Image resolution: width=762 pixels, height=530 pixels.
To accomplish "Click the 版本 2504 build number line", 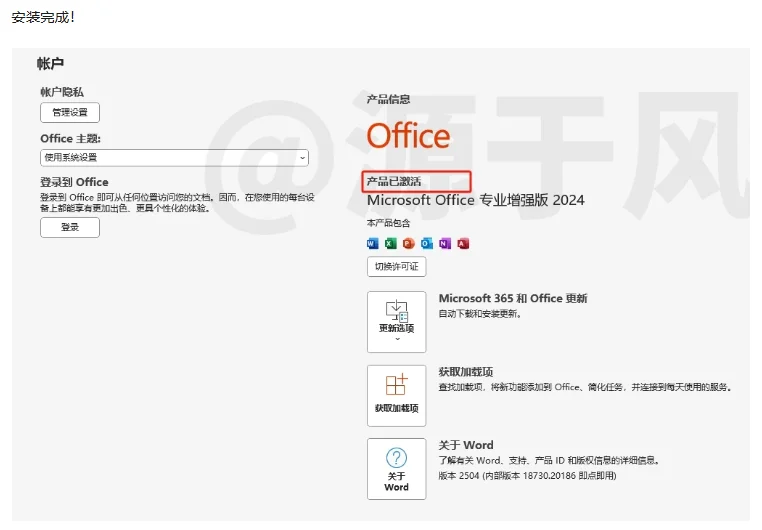I will [527, 476].
